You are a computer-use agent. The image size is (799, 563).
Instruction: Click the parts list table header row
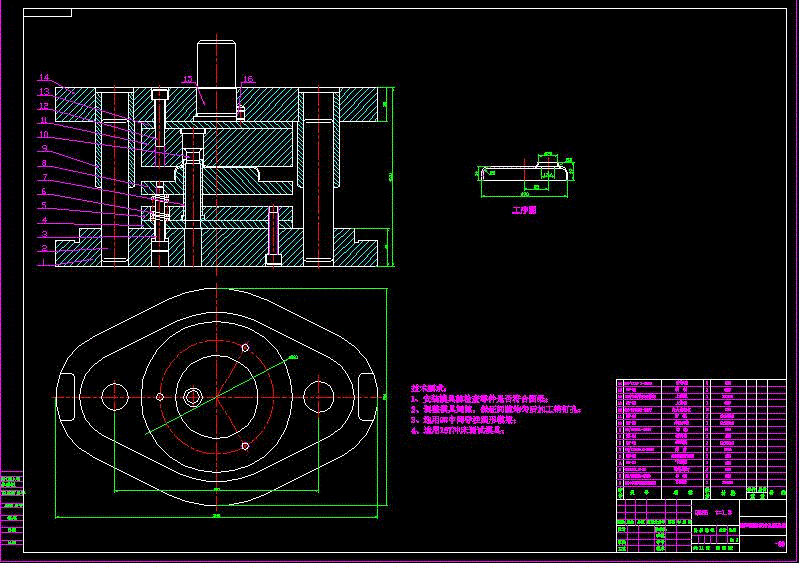701,493
